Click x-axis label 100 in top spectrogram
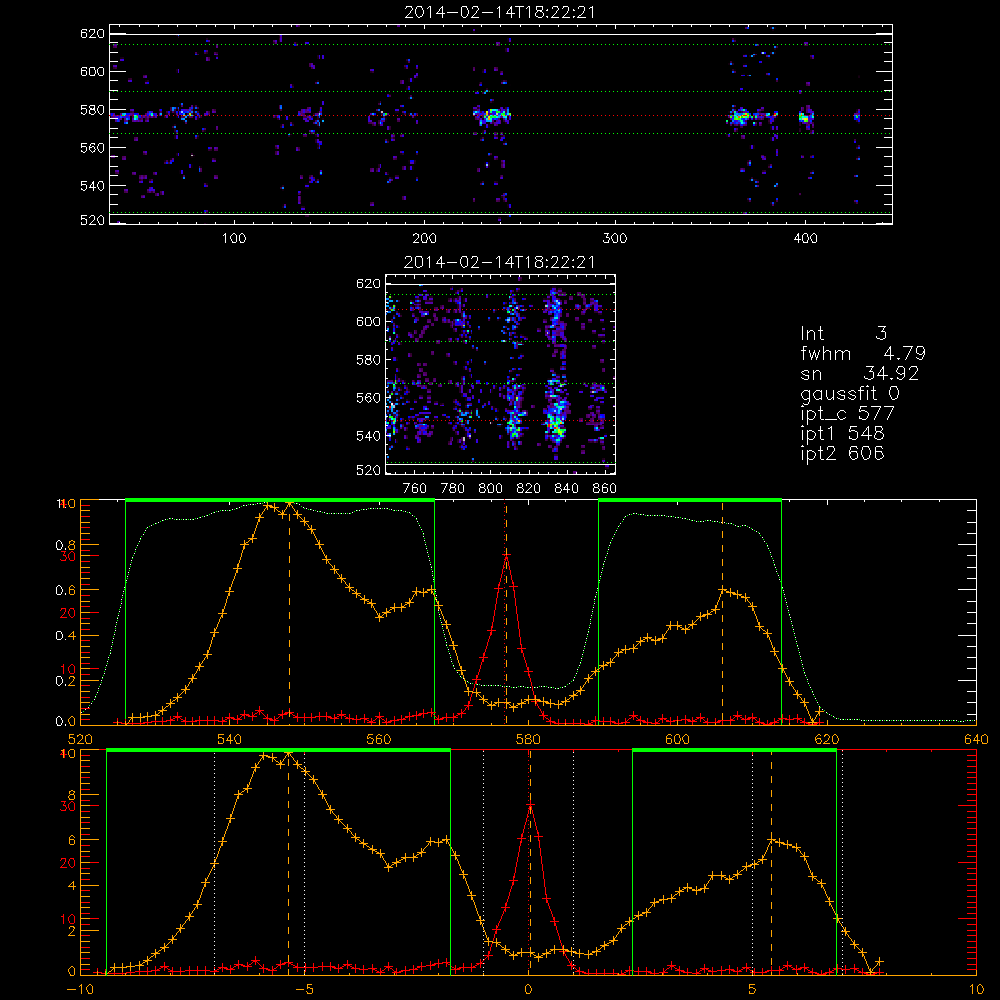Screen dimensions: 1000x1000 coord(234,239)
